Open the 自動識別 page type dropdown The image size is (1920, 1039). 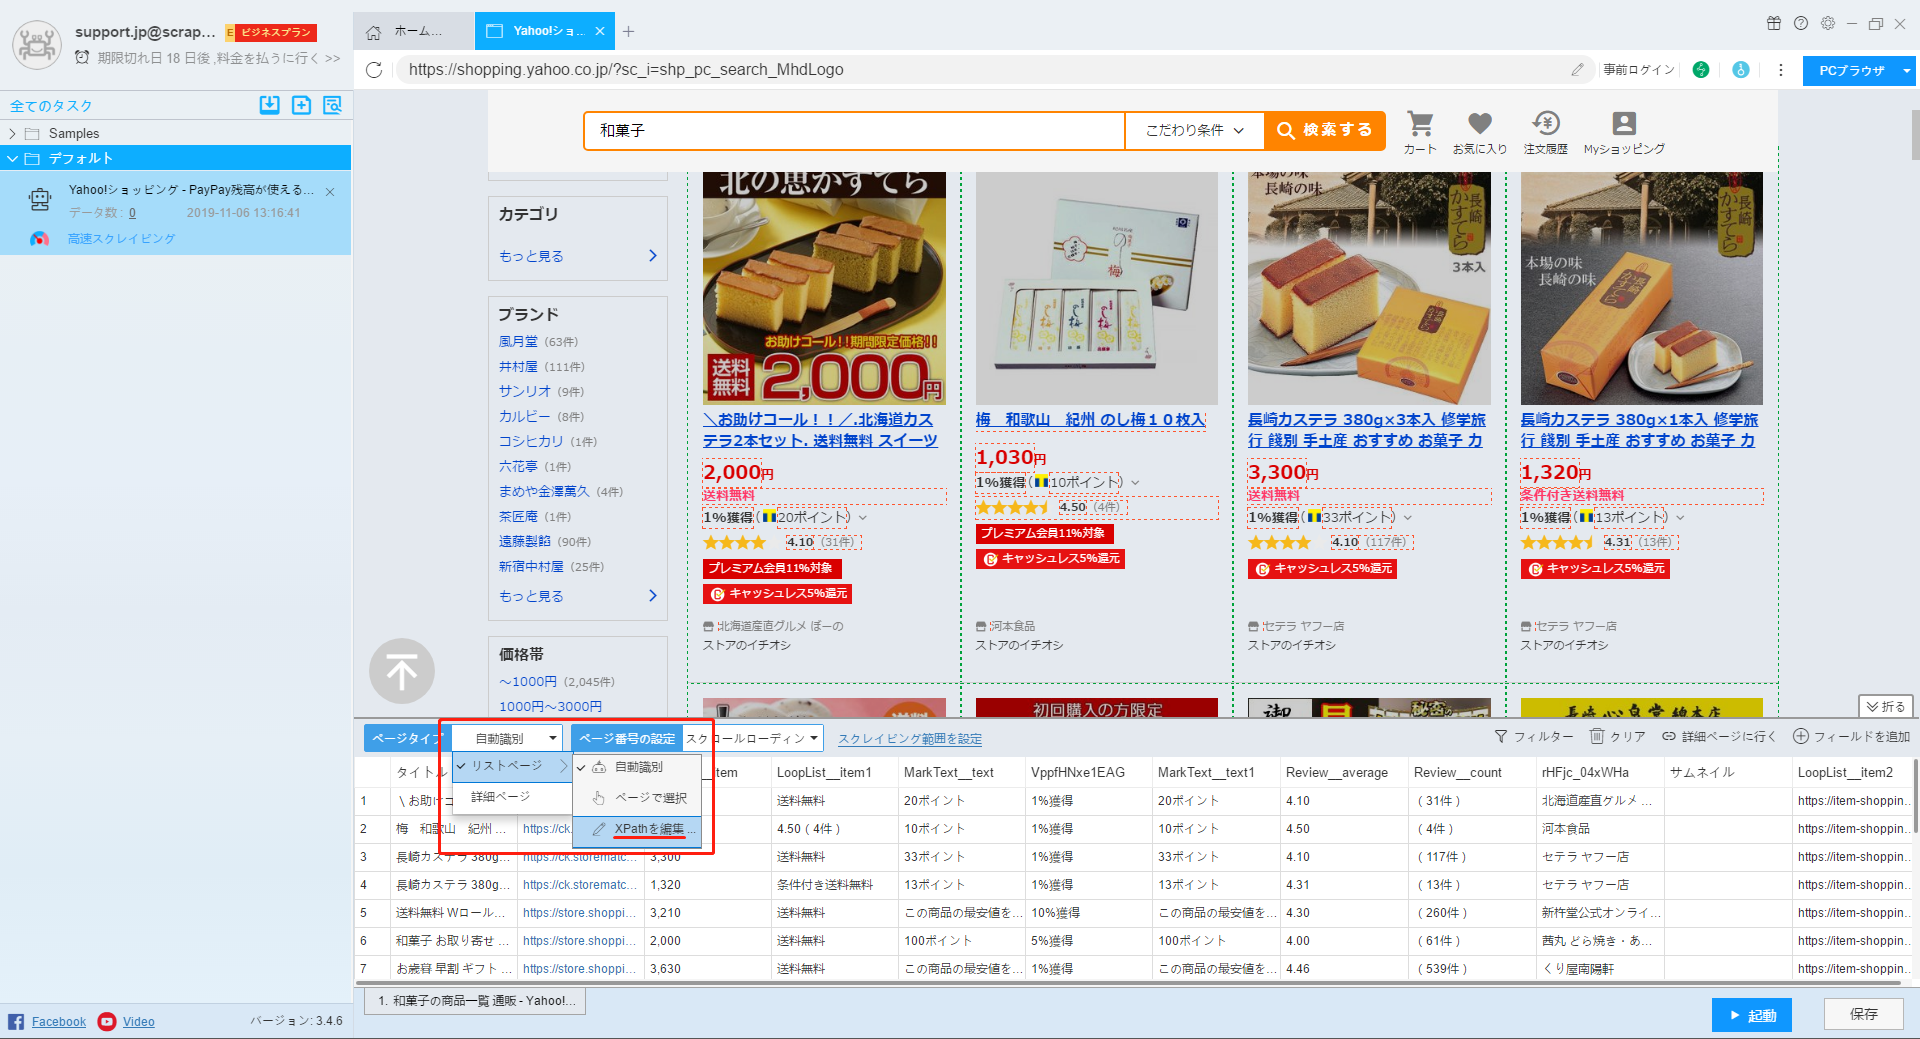click(509, 738)
